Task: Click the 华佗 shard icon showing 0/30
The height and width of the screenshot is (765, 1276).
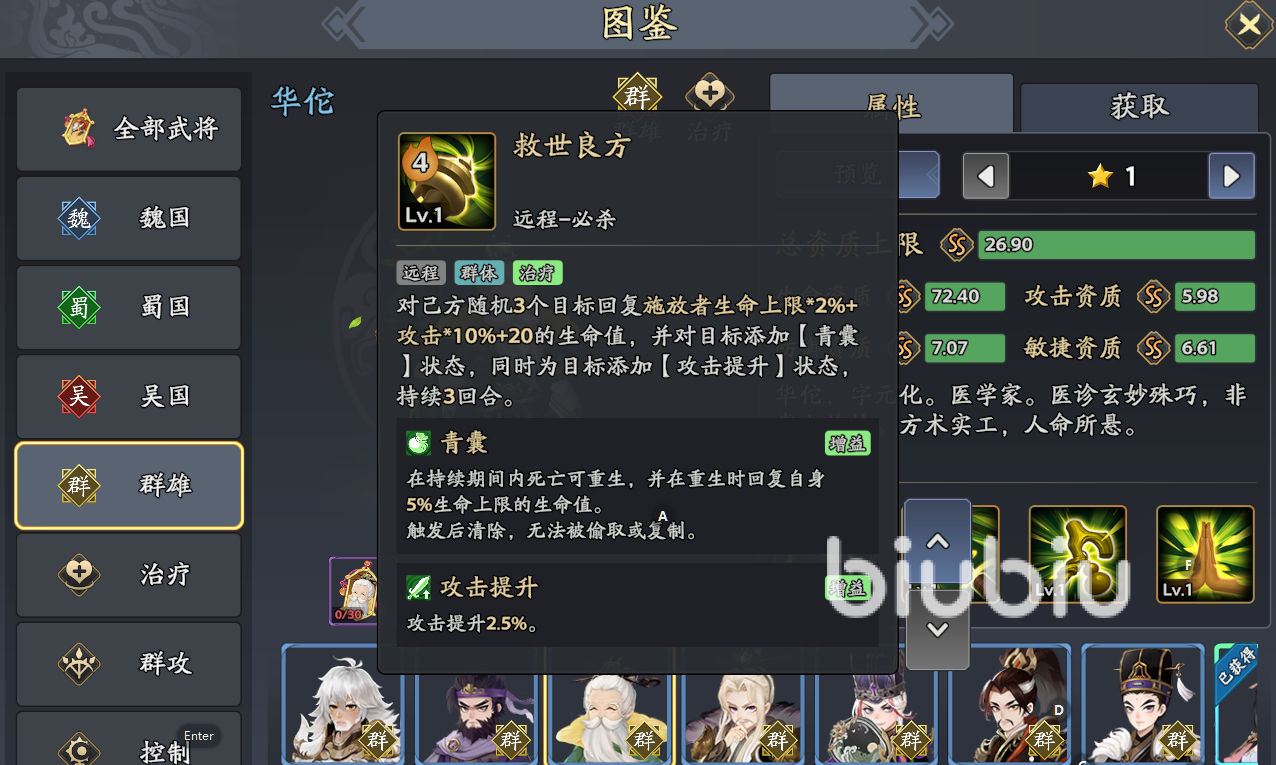Action: click(x=353, y=591)
